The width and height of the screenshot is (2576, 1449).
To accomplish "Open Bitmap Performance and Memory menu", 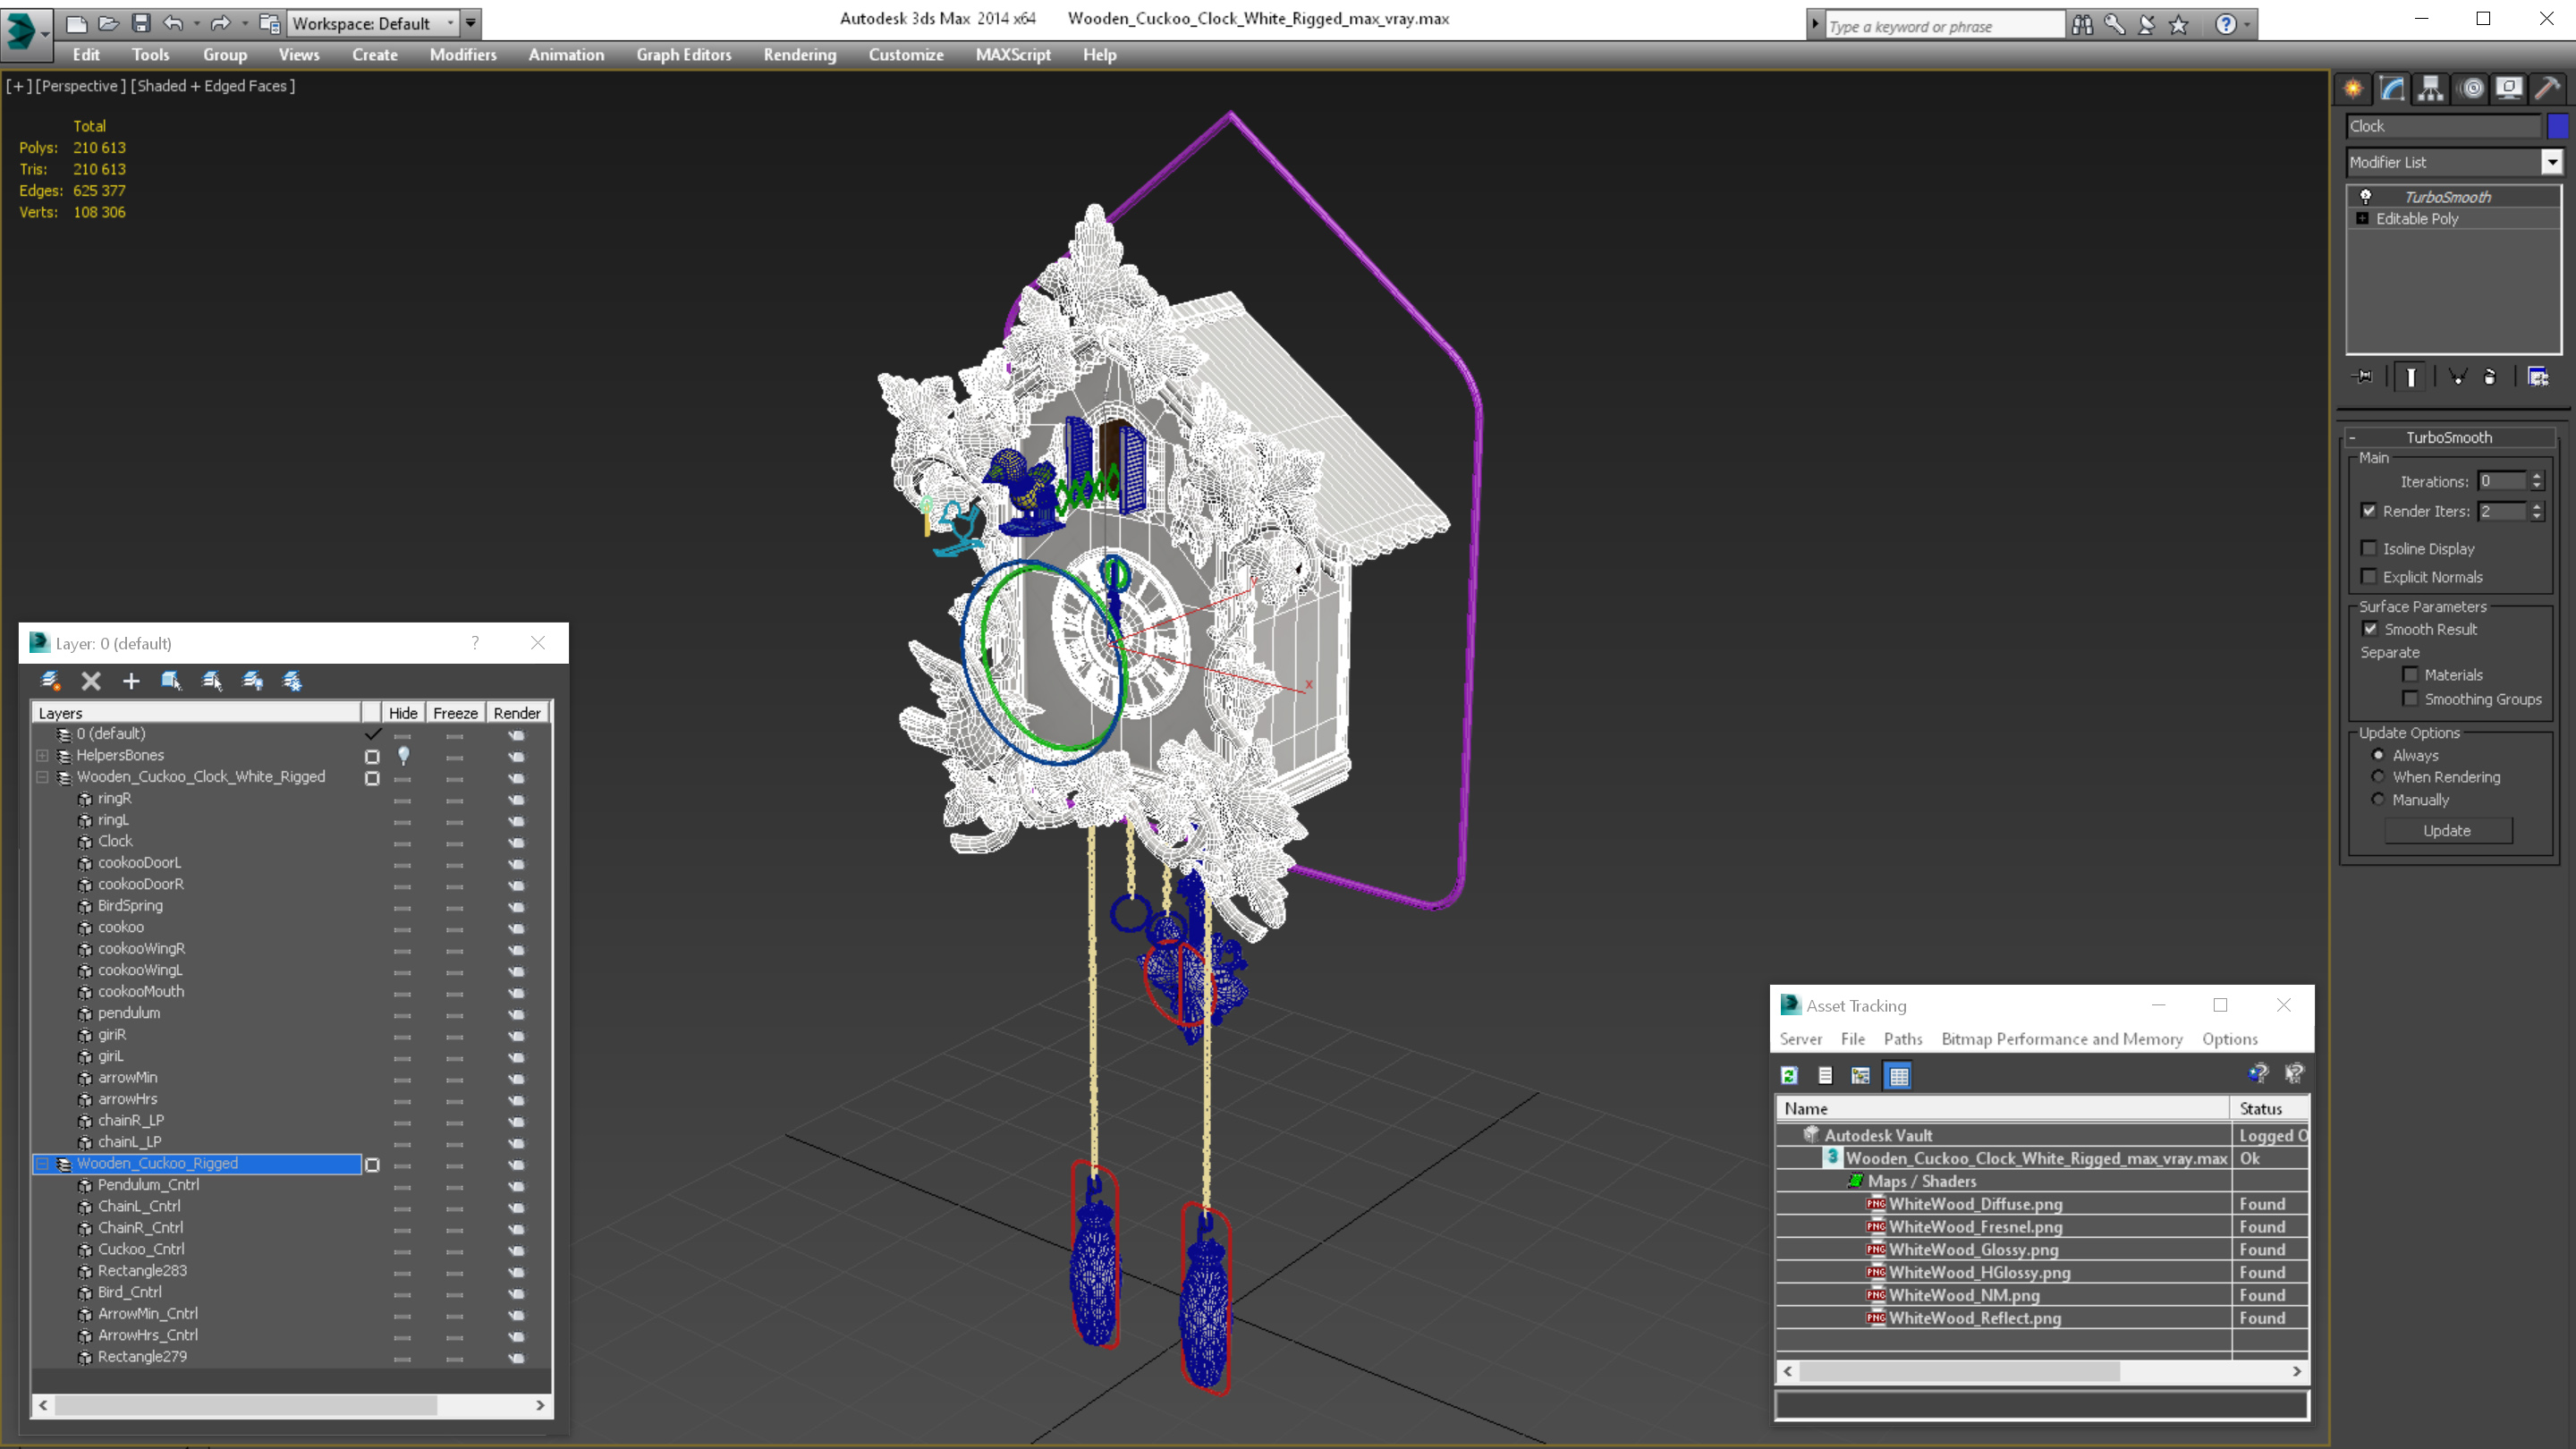I will click(2061, 1039).
